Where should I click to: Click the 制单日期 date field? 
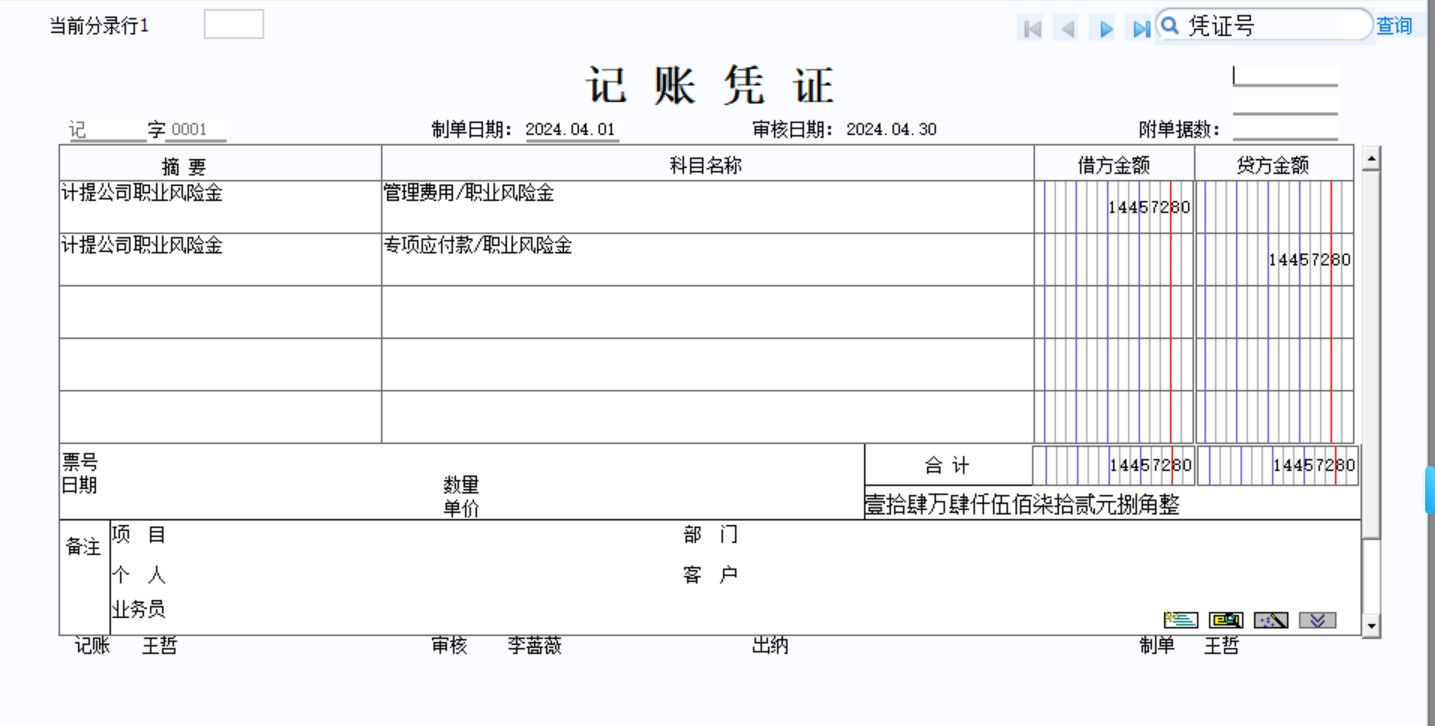pyautogui.click(x=571, y=130)
